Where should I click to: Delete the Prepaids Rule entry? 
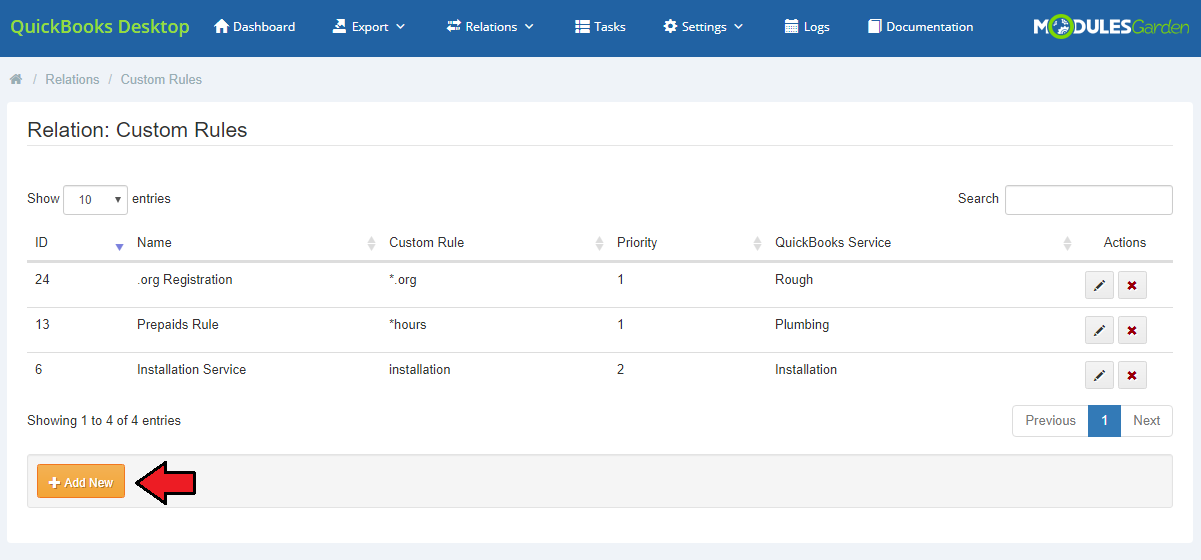pyautogui.click(x=1132, y=330)
